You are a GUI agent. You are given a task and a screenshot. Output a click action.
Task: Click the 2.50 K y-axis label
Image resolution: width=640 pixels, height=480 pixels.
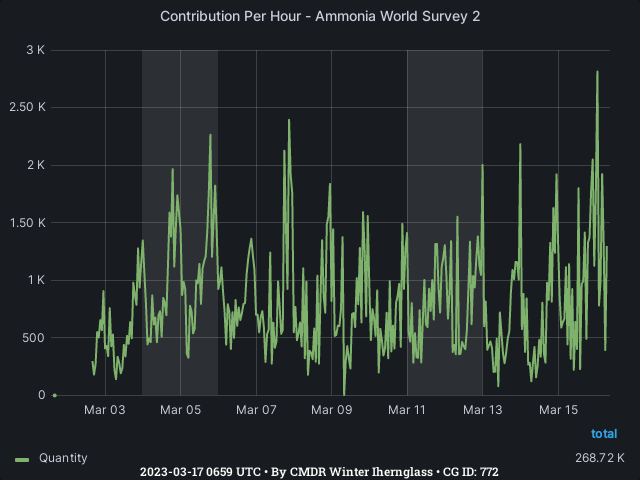click(27, 107)
